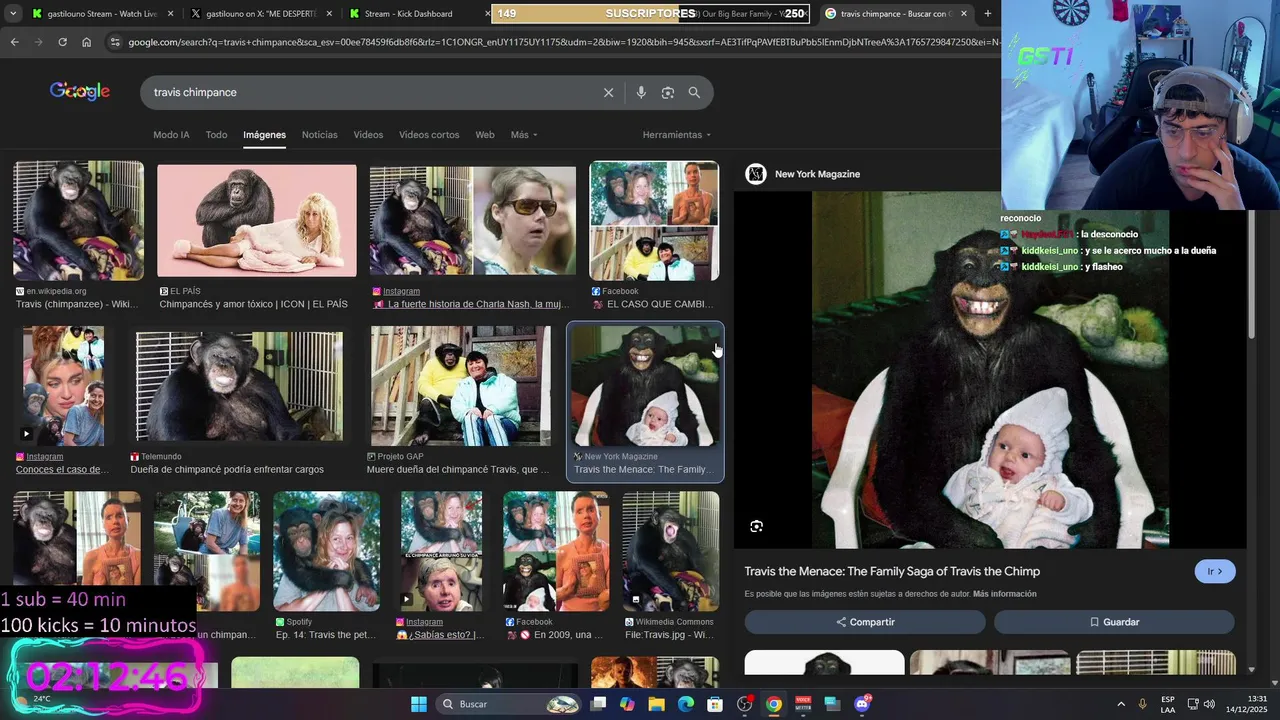Open Task View on taskbar
Image resolution: width=1280 pixels, height=720 pixels.
tap(598, 704)
